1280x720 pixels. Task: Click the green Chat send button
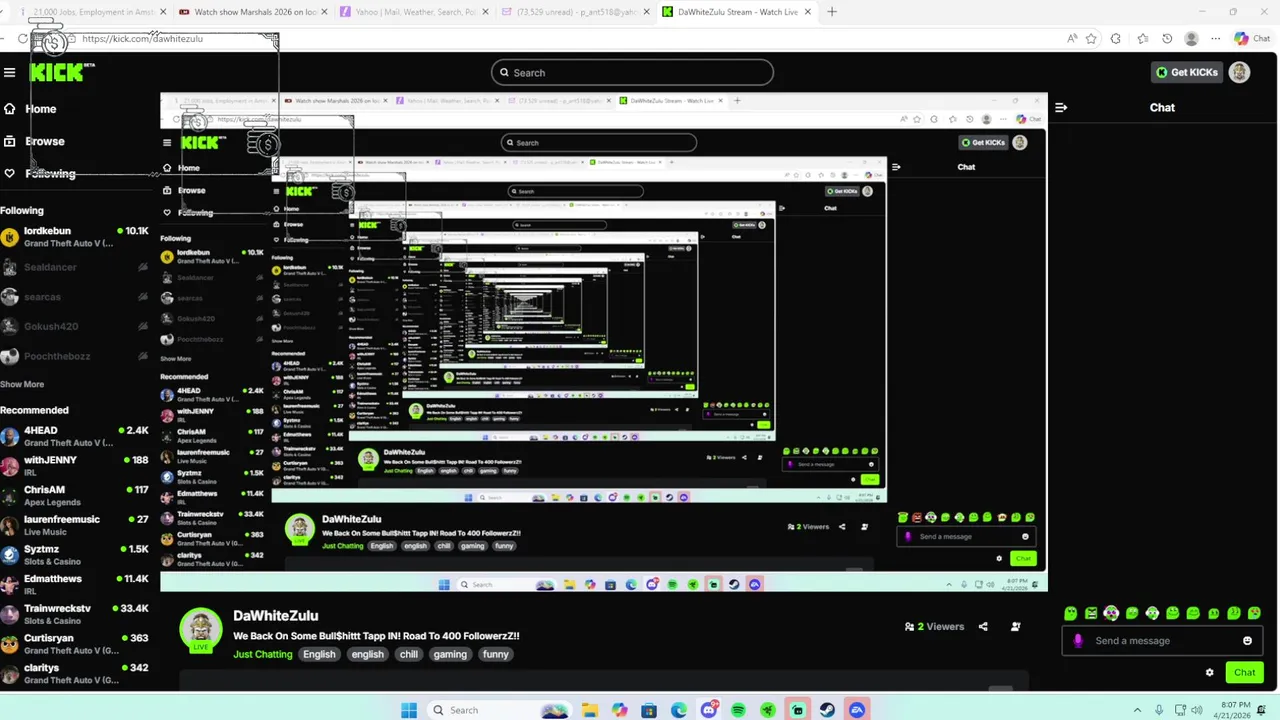(x=1244, y=672)
